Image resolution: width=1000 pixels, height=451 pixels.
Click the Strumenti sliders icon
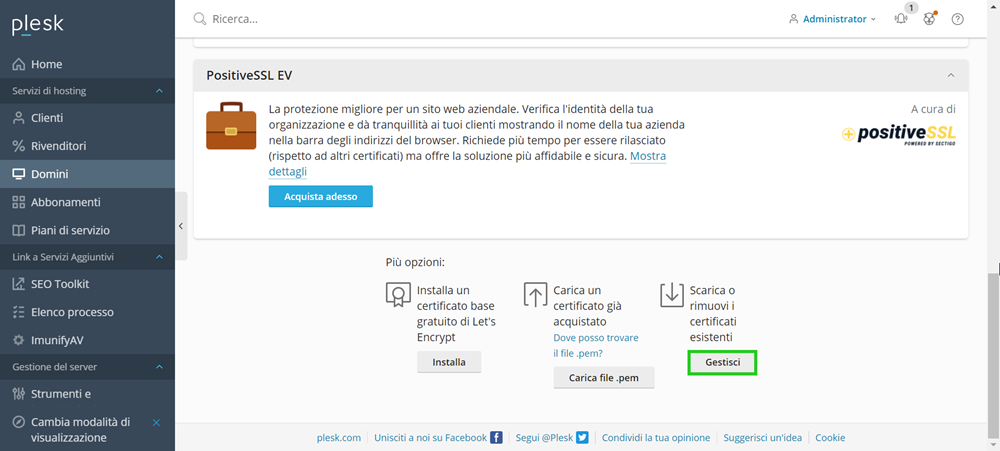pos(18,394)
